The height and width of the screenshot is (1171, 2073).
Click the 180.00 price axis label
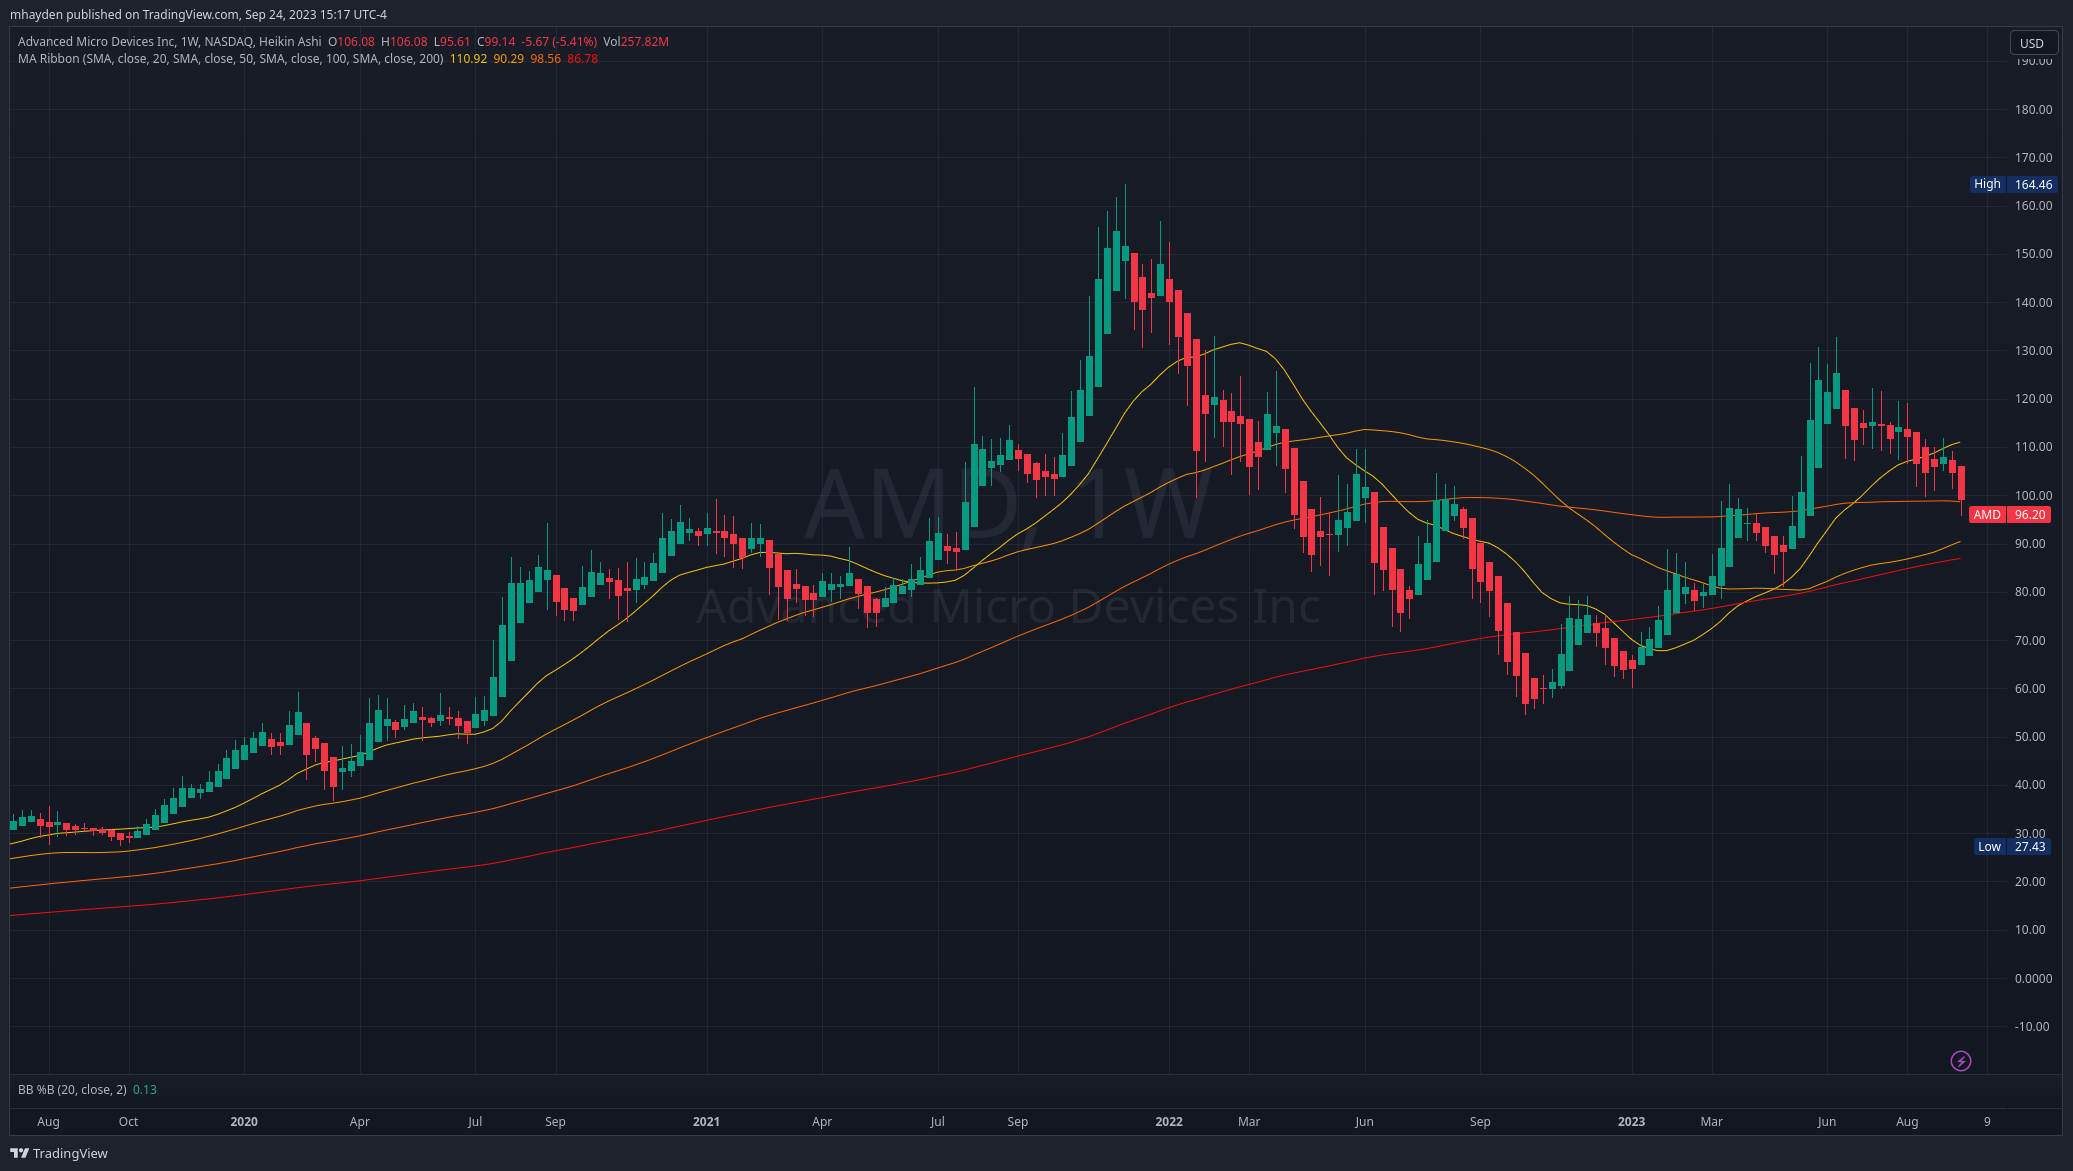click(2033, 110)
